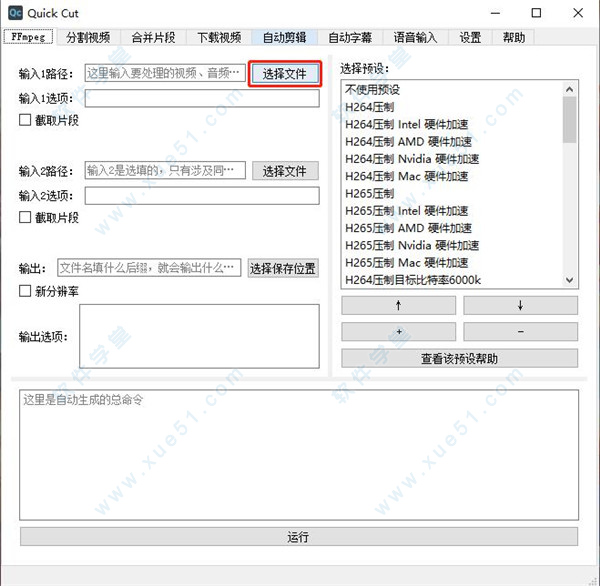Select H265压制 Nvidia 硬件加速 preset
Image resolution: width=600 pixels, height=586 pixels.
pos(453,245)
